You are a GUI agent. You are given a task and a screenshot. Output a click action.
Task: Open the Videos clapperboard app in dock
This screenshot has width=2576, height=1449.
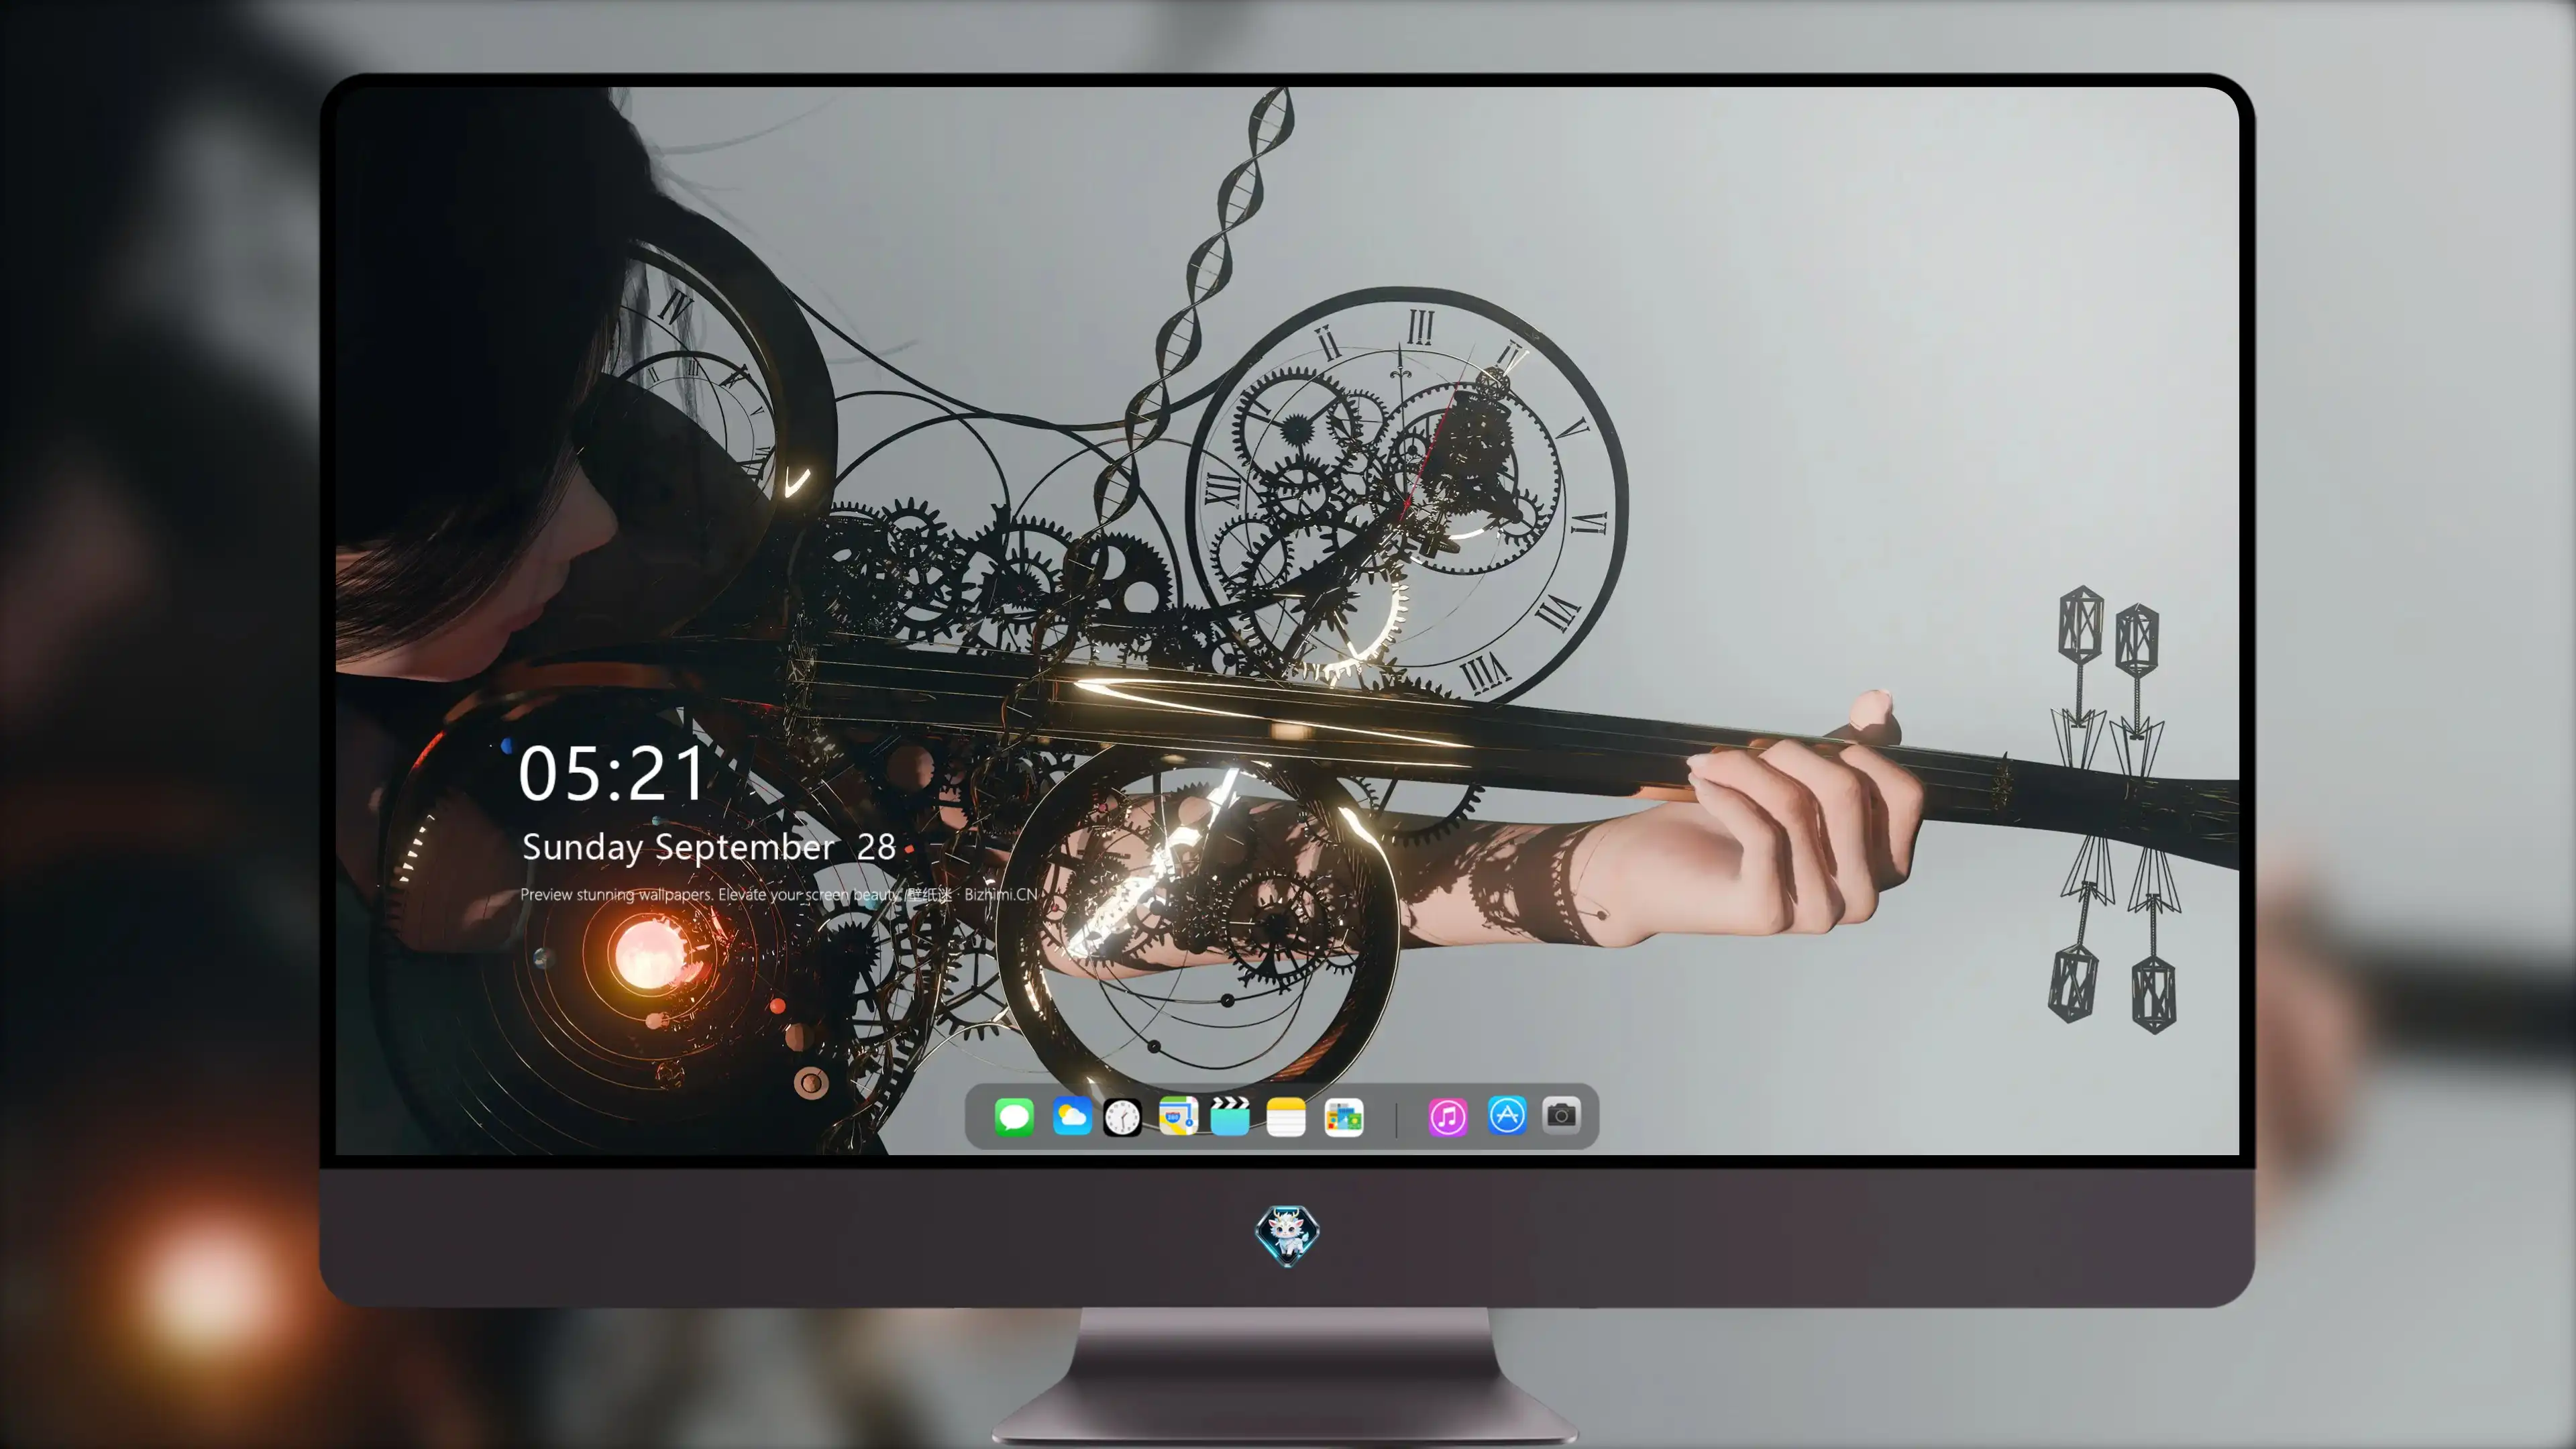[1230, 1116]
